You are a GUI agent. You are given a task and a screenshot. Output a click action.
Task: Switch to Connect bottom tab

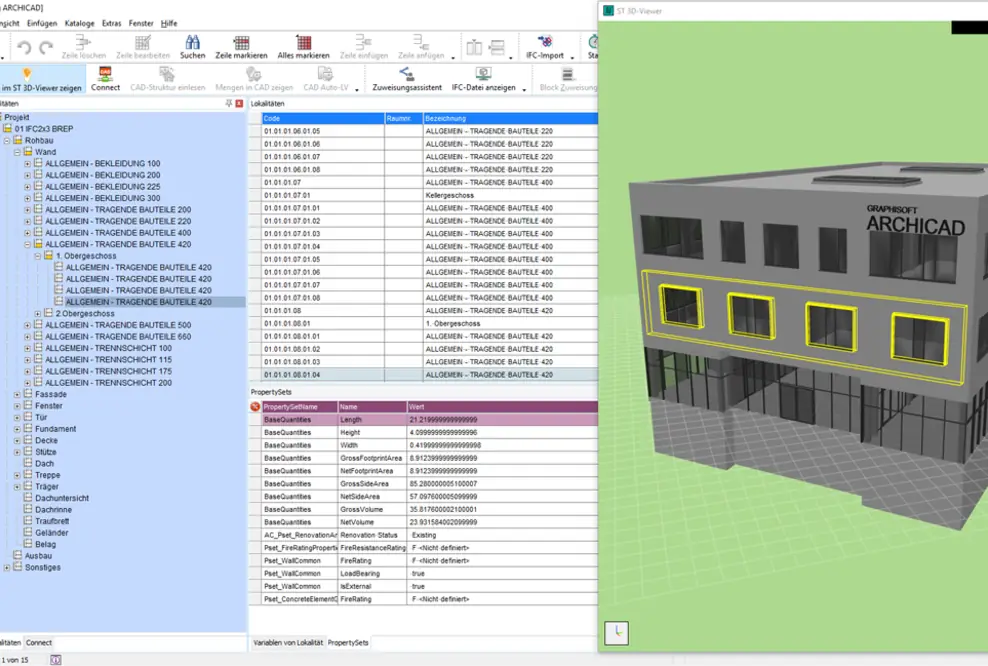38,643
